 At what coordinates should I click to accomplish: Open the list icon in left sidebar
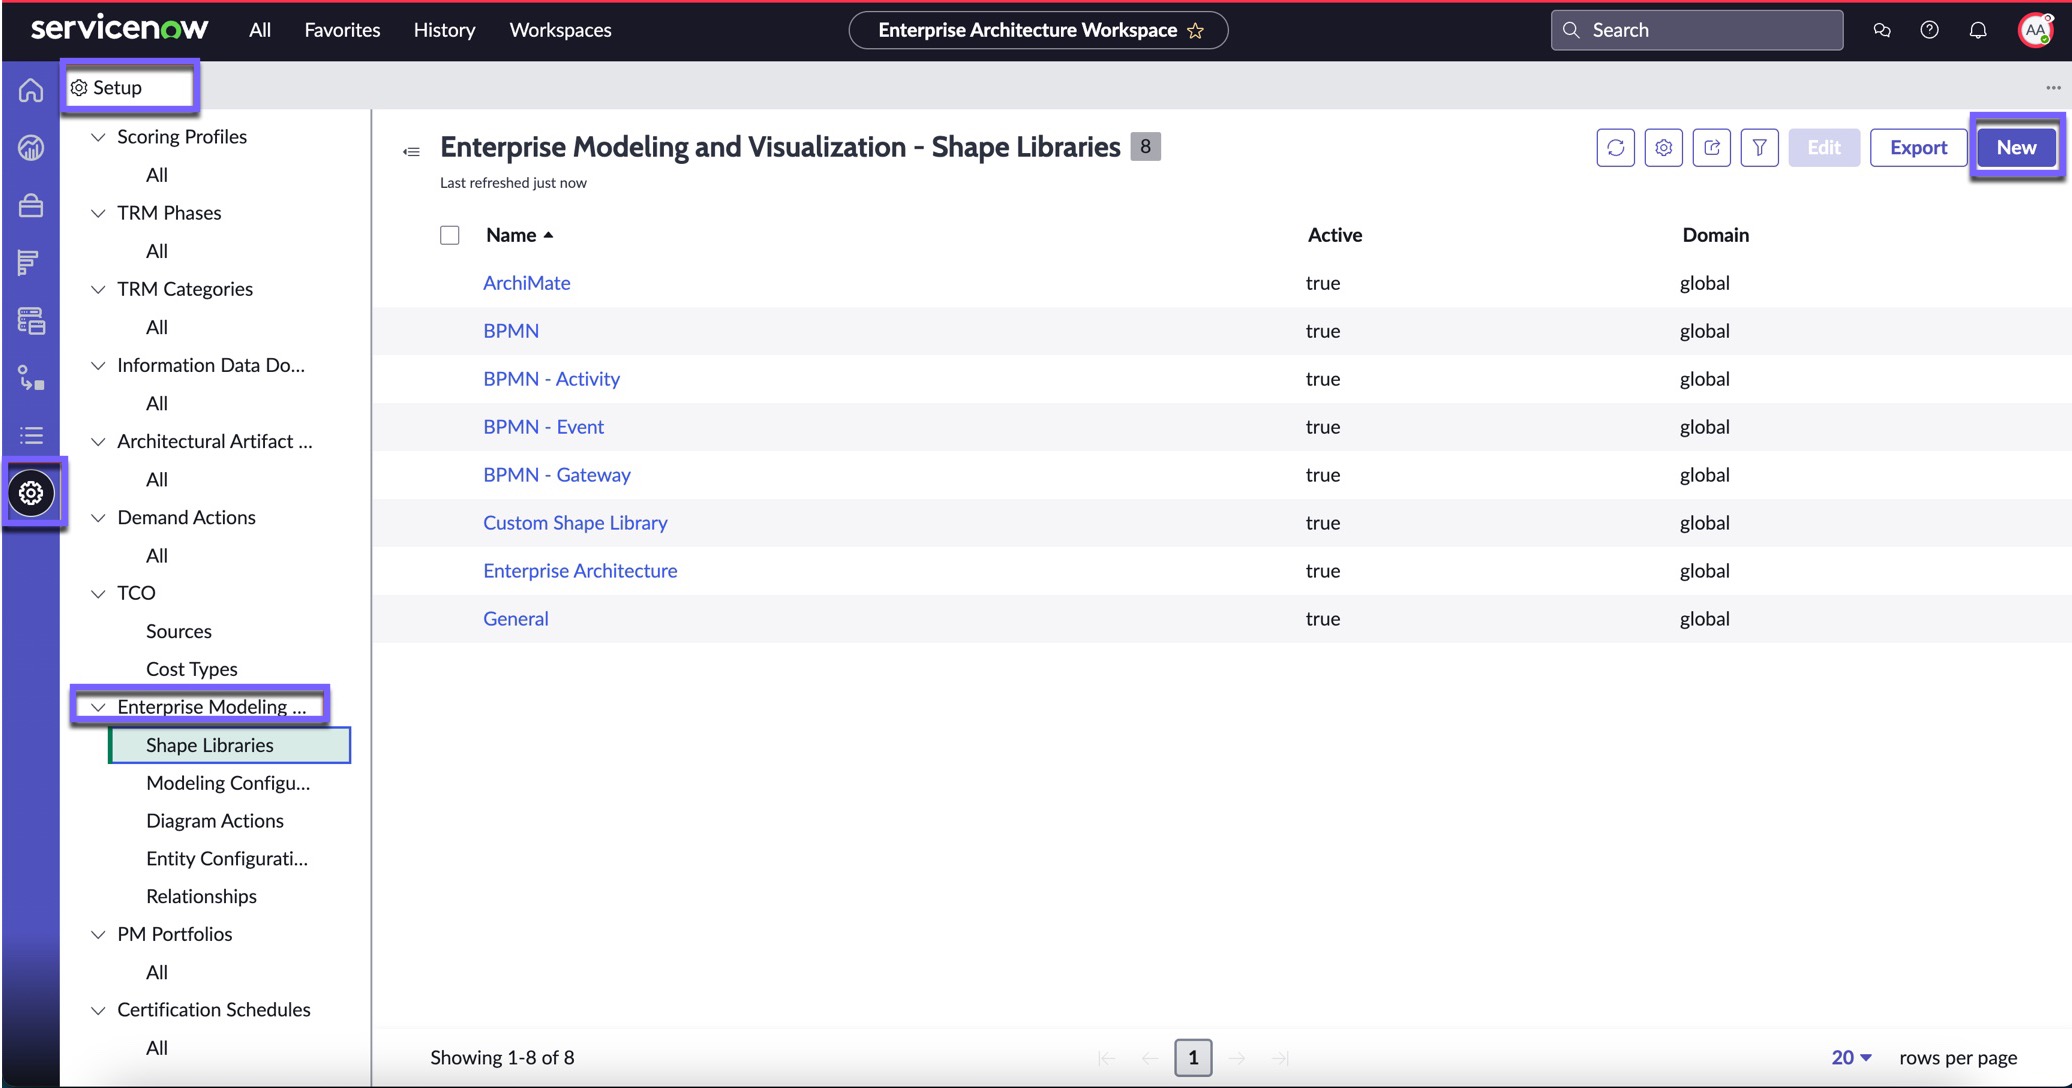pyautogui.click(x=31, y=435)
